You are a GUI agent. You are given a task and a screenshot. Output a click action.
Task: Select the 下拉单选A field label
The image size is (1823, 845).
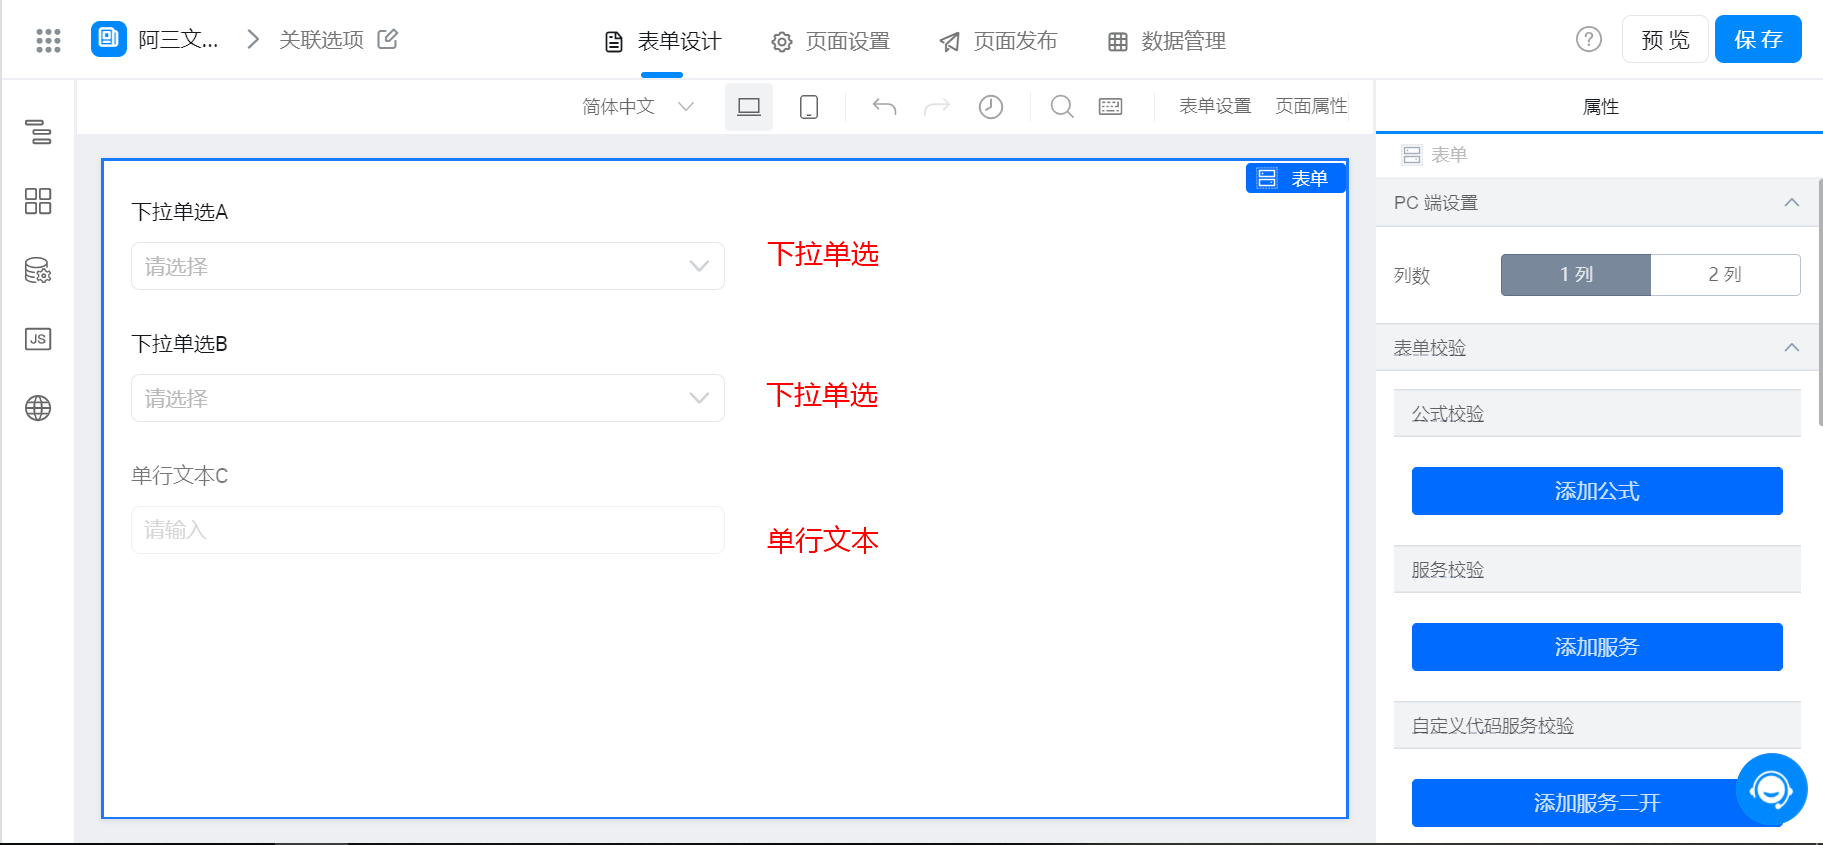point(180,212)
